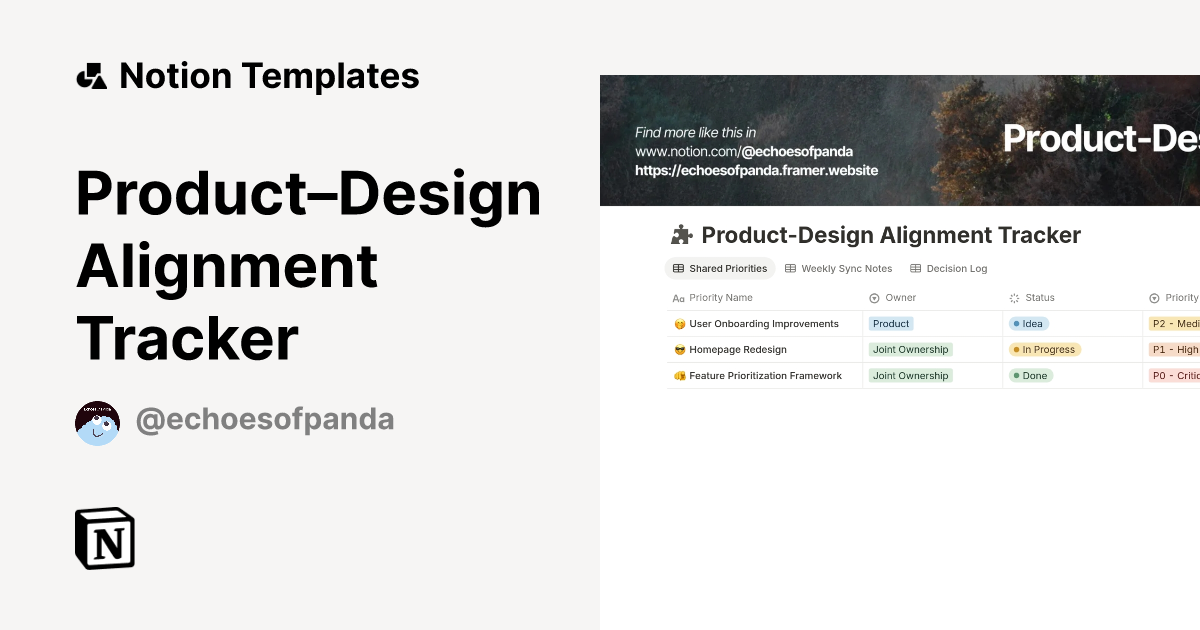The width and height of the screenshot is (1200, 630).
Task: Click the table icon beside Decision Log
Action: [x=915, y=268]
